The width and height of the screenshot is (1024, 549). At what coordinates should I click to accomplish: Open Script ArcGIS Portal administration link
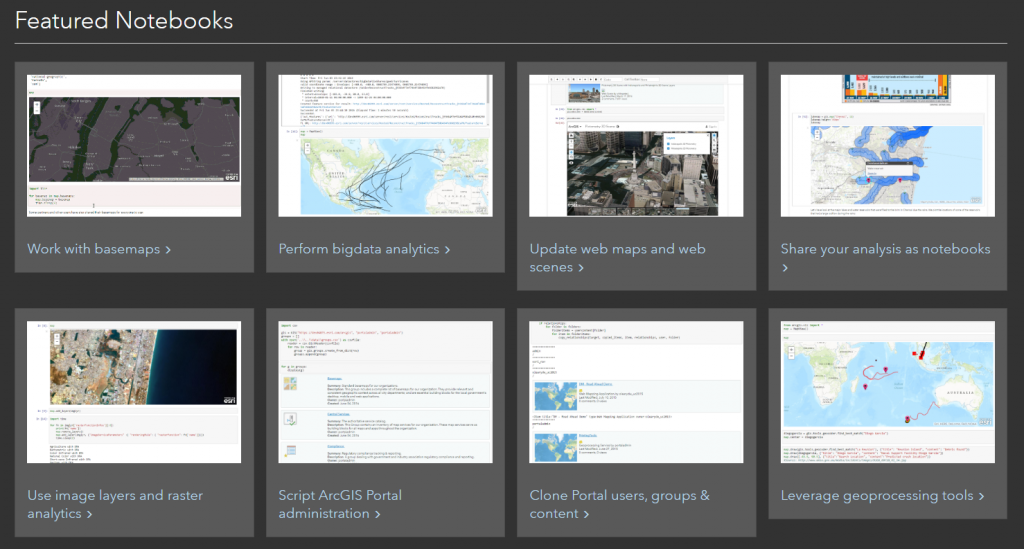pos(340,504)
